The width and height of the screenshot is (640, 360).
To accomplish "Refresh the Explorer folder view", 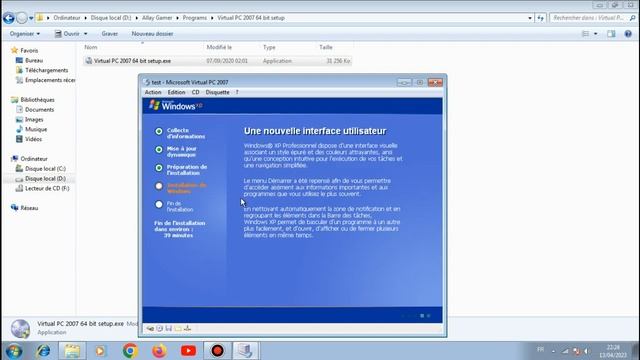I will pos(540,18).
